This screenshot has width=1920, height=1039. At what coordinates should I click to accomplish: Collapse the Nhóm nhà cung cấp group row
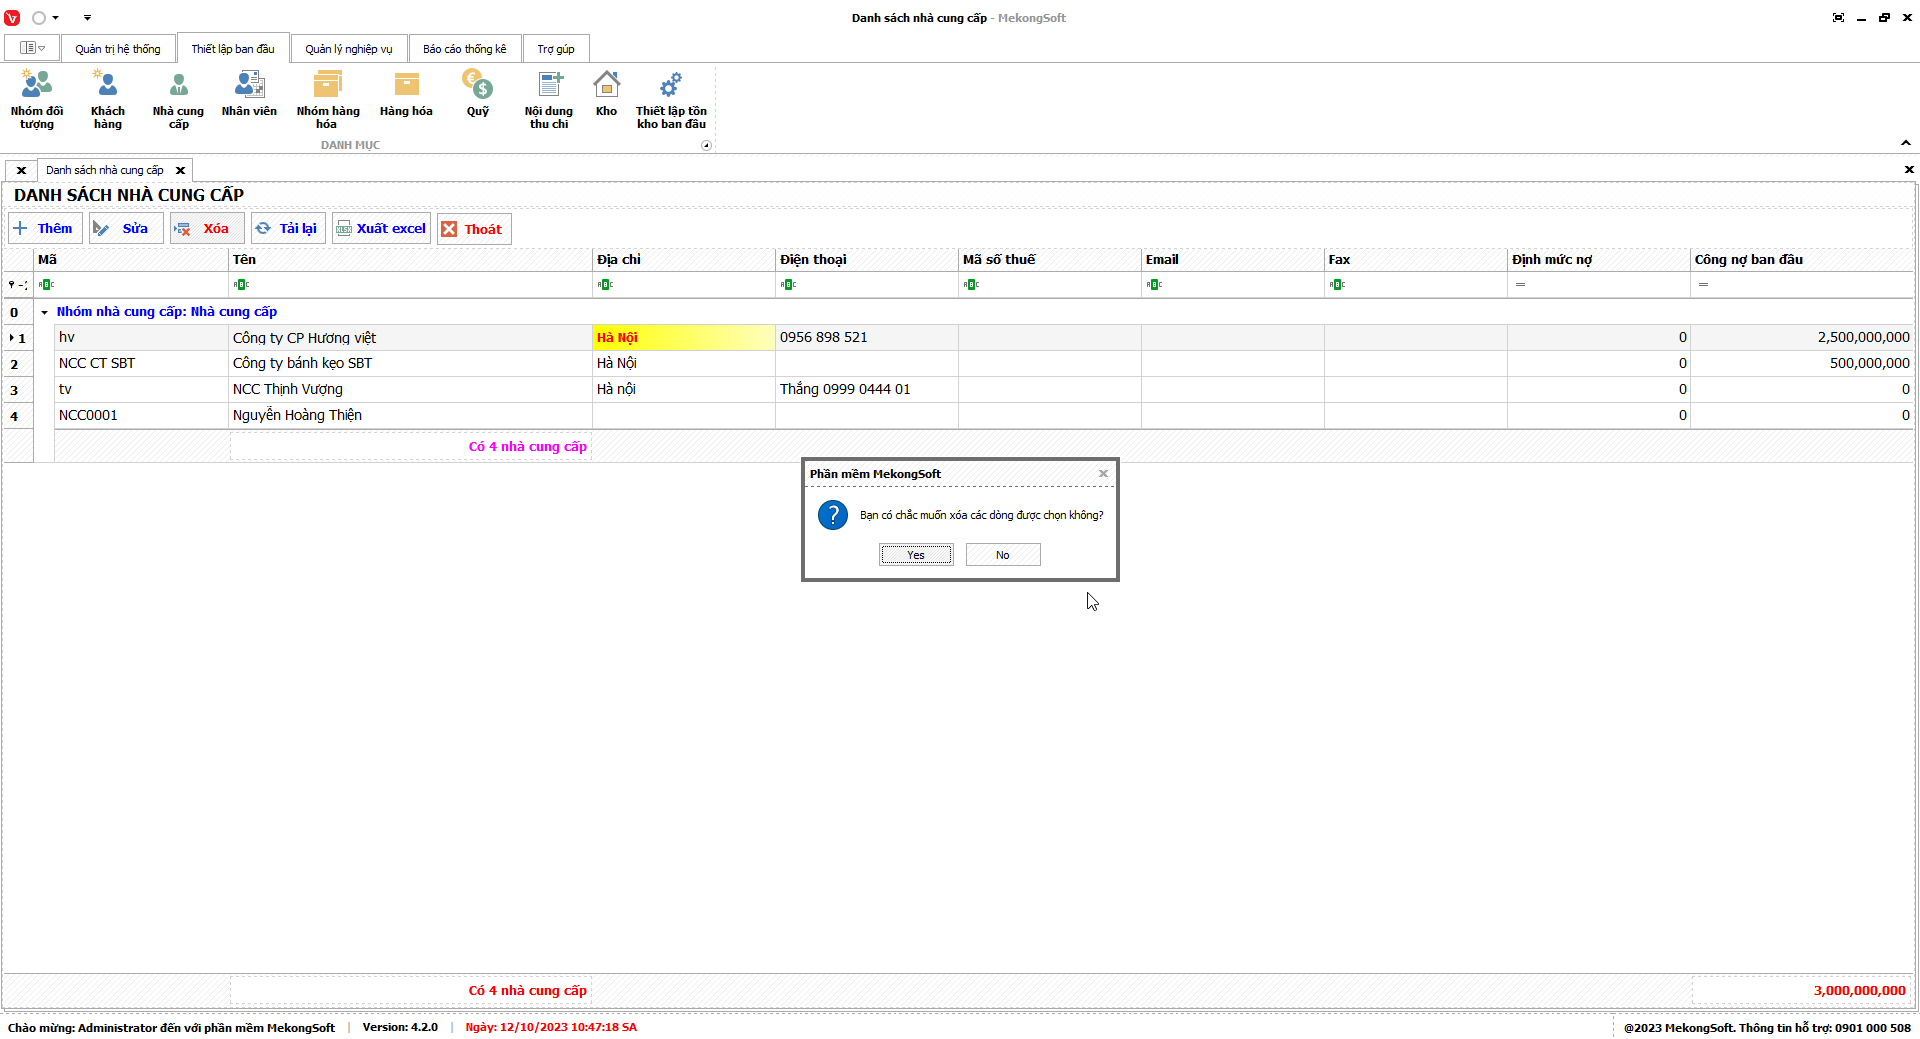click(x=44, y=312)
